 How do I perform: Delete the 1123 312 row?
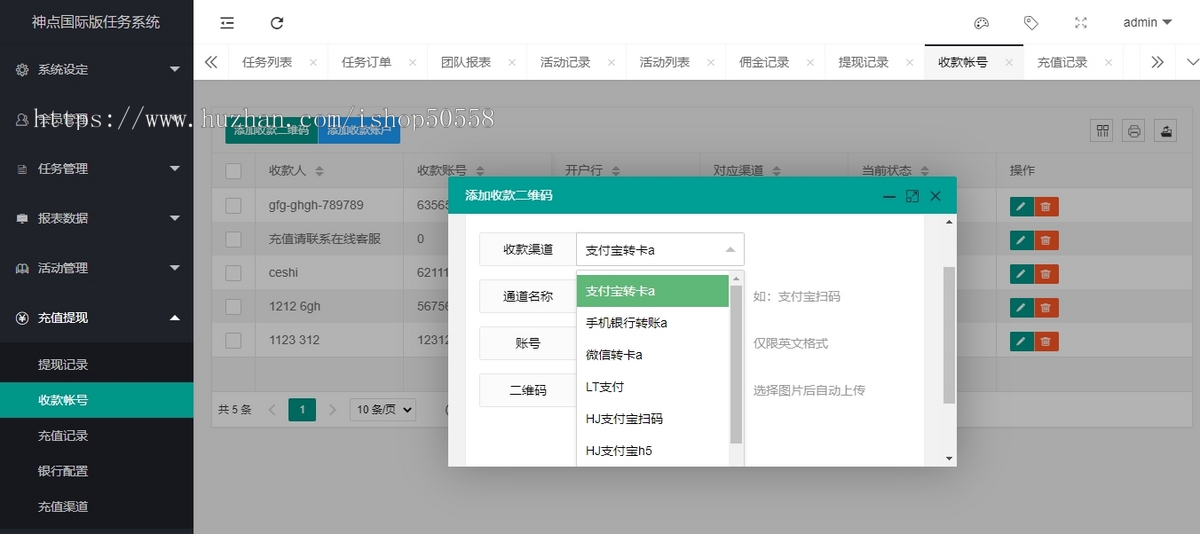coord(1046,341)
